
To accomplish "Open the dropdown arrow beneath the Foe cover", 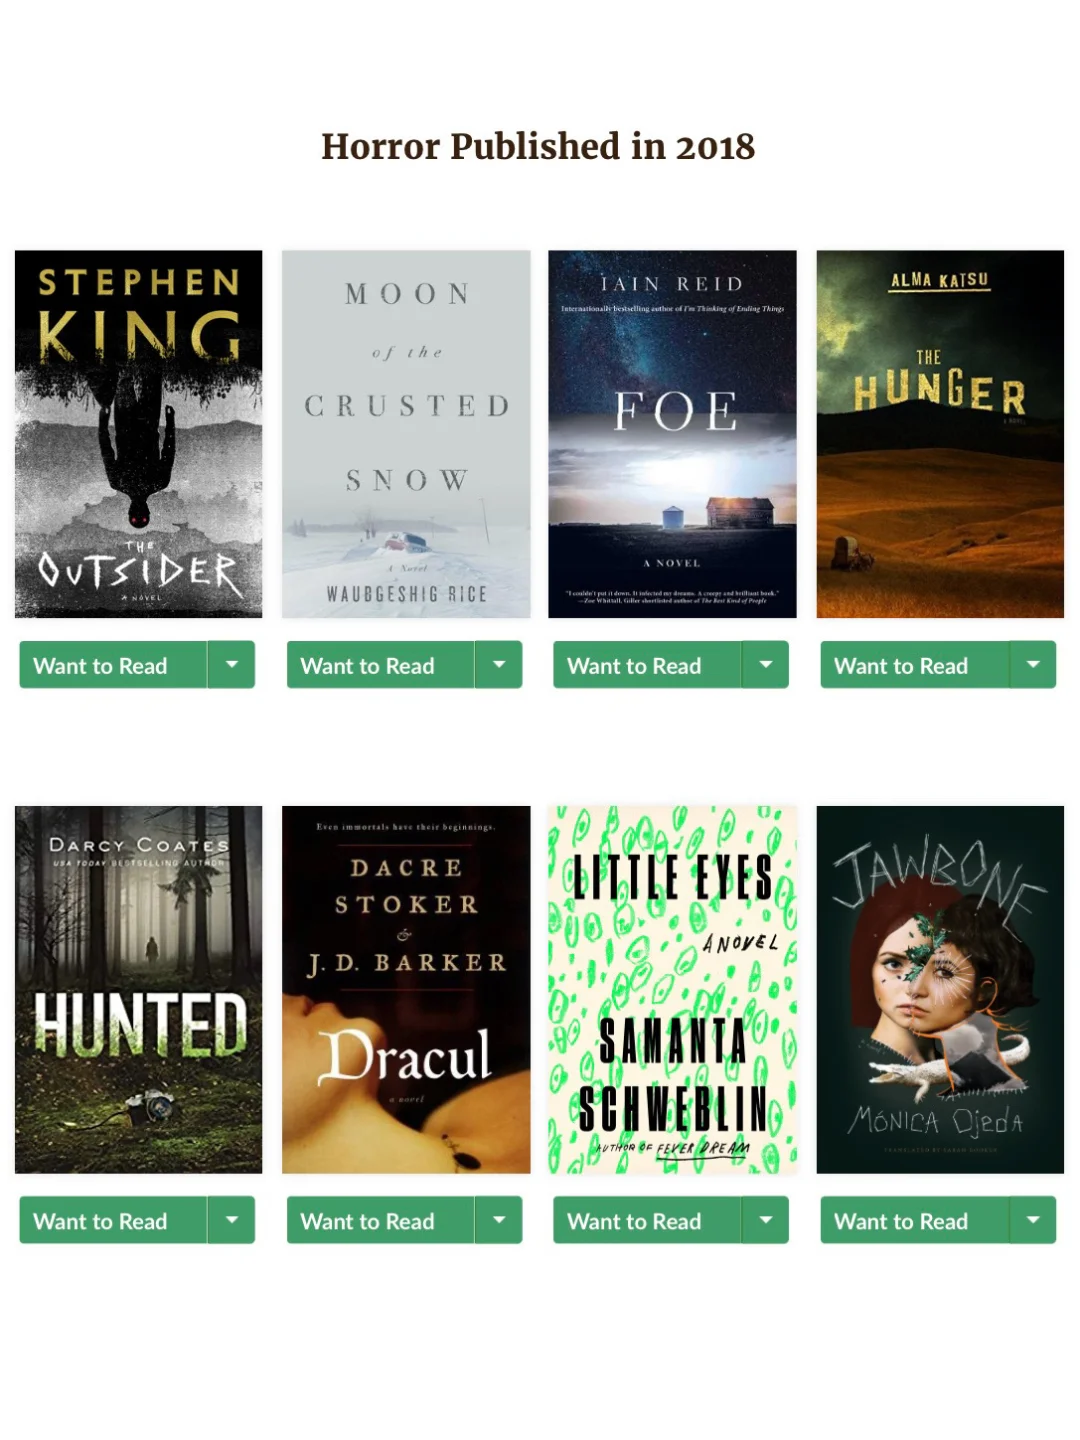I will point(766,664).
